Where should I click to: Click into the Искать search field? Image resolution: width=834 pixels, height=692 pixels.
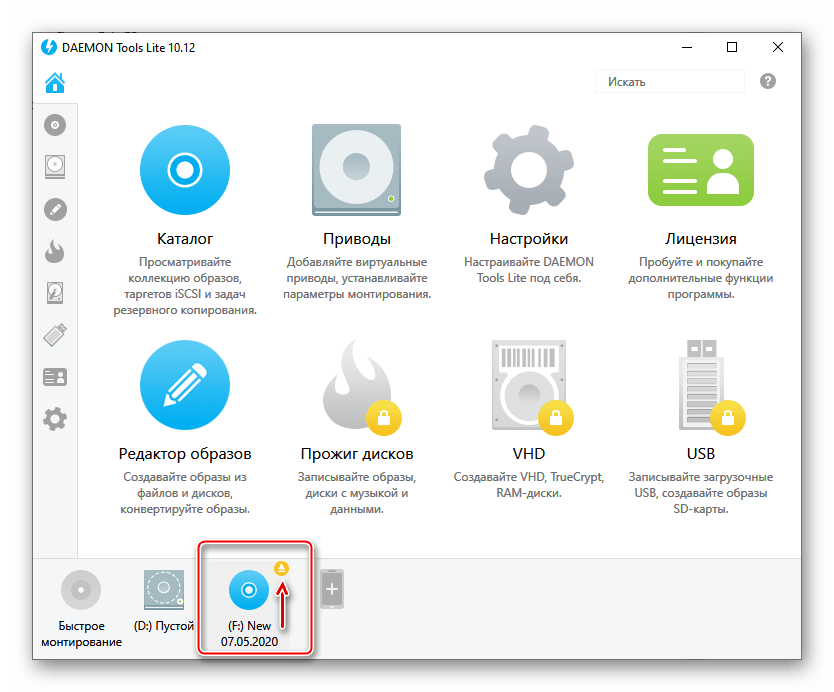click(x=670, y=82)
